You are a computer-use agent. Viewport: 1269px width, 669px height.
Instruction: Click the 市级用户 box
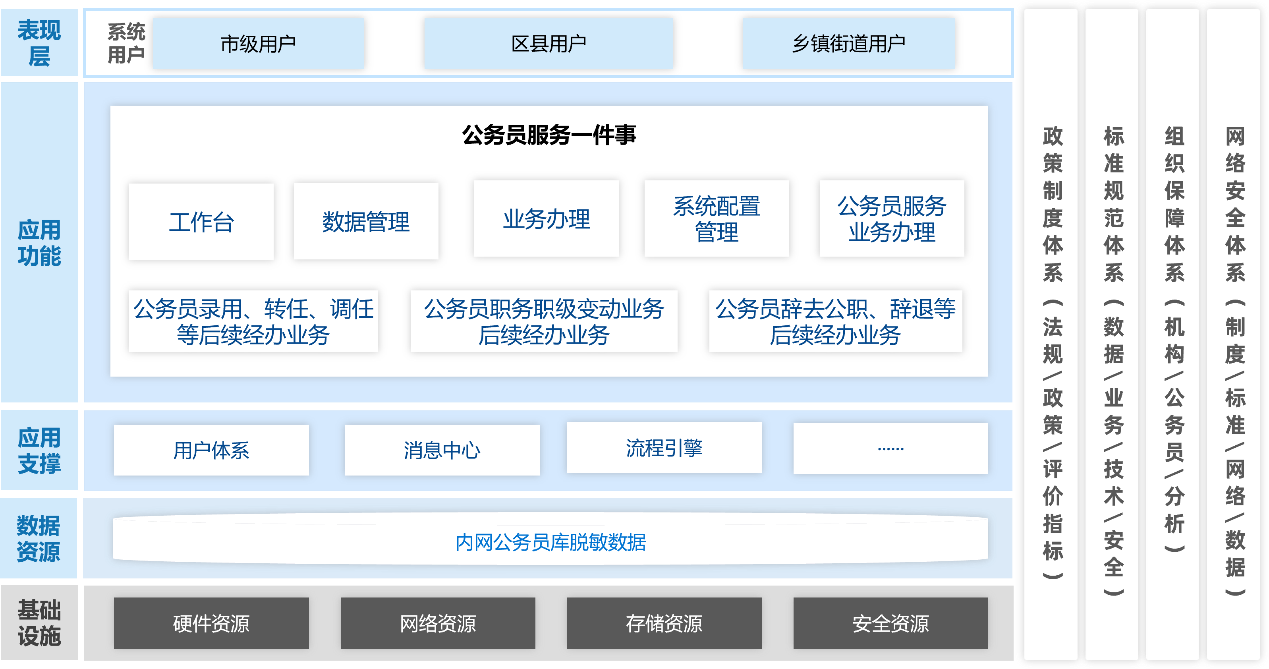coord(258,43)
